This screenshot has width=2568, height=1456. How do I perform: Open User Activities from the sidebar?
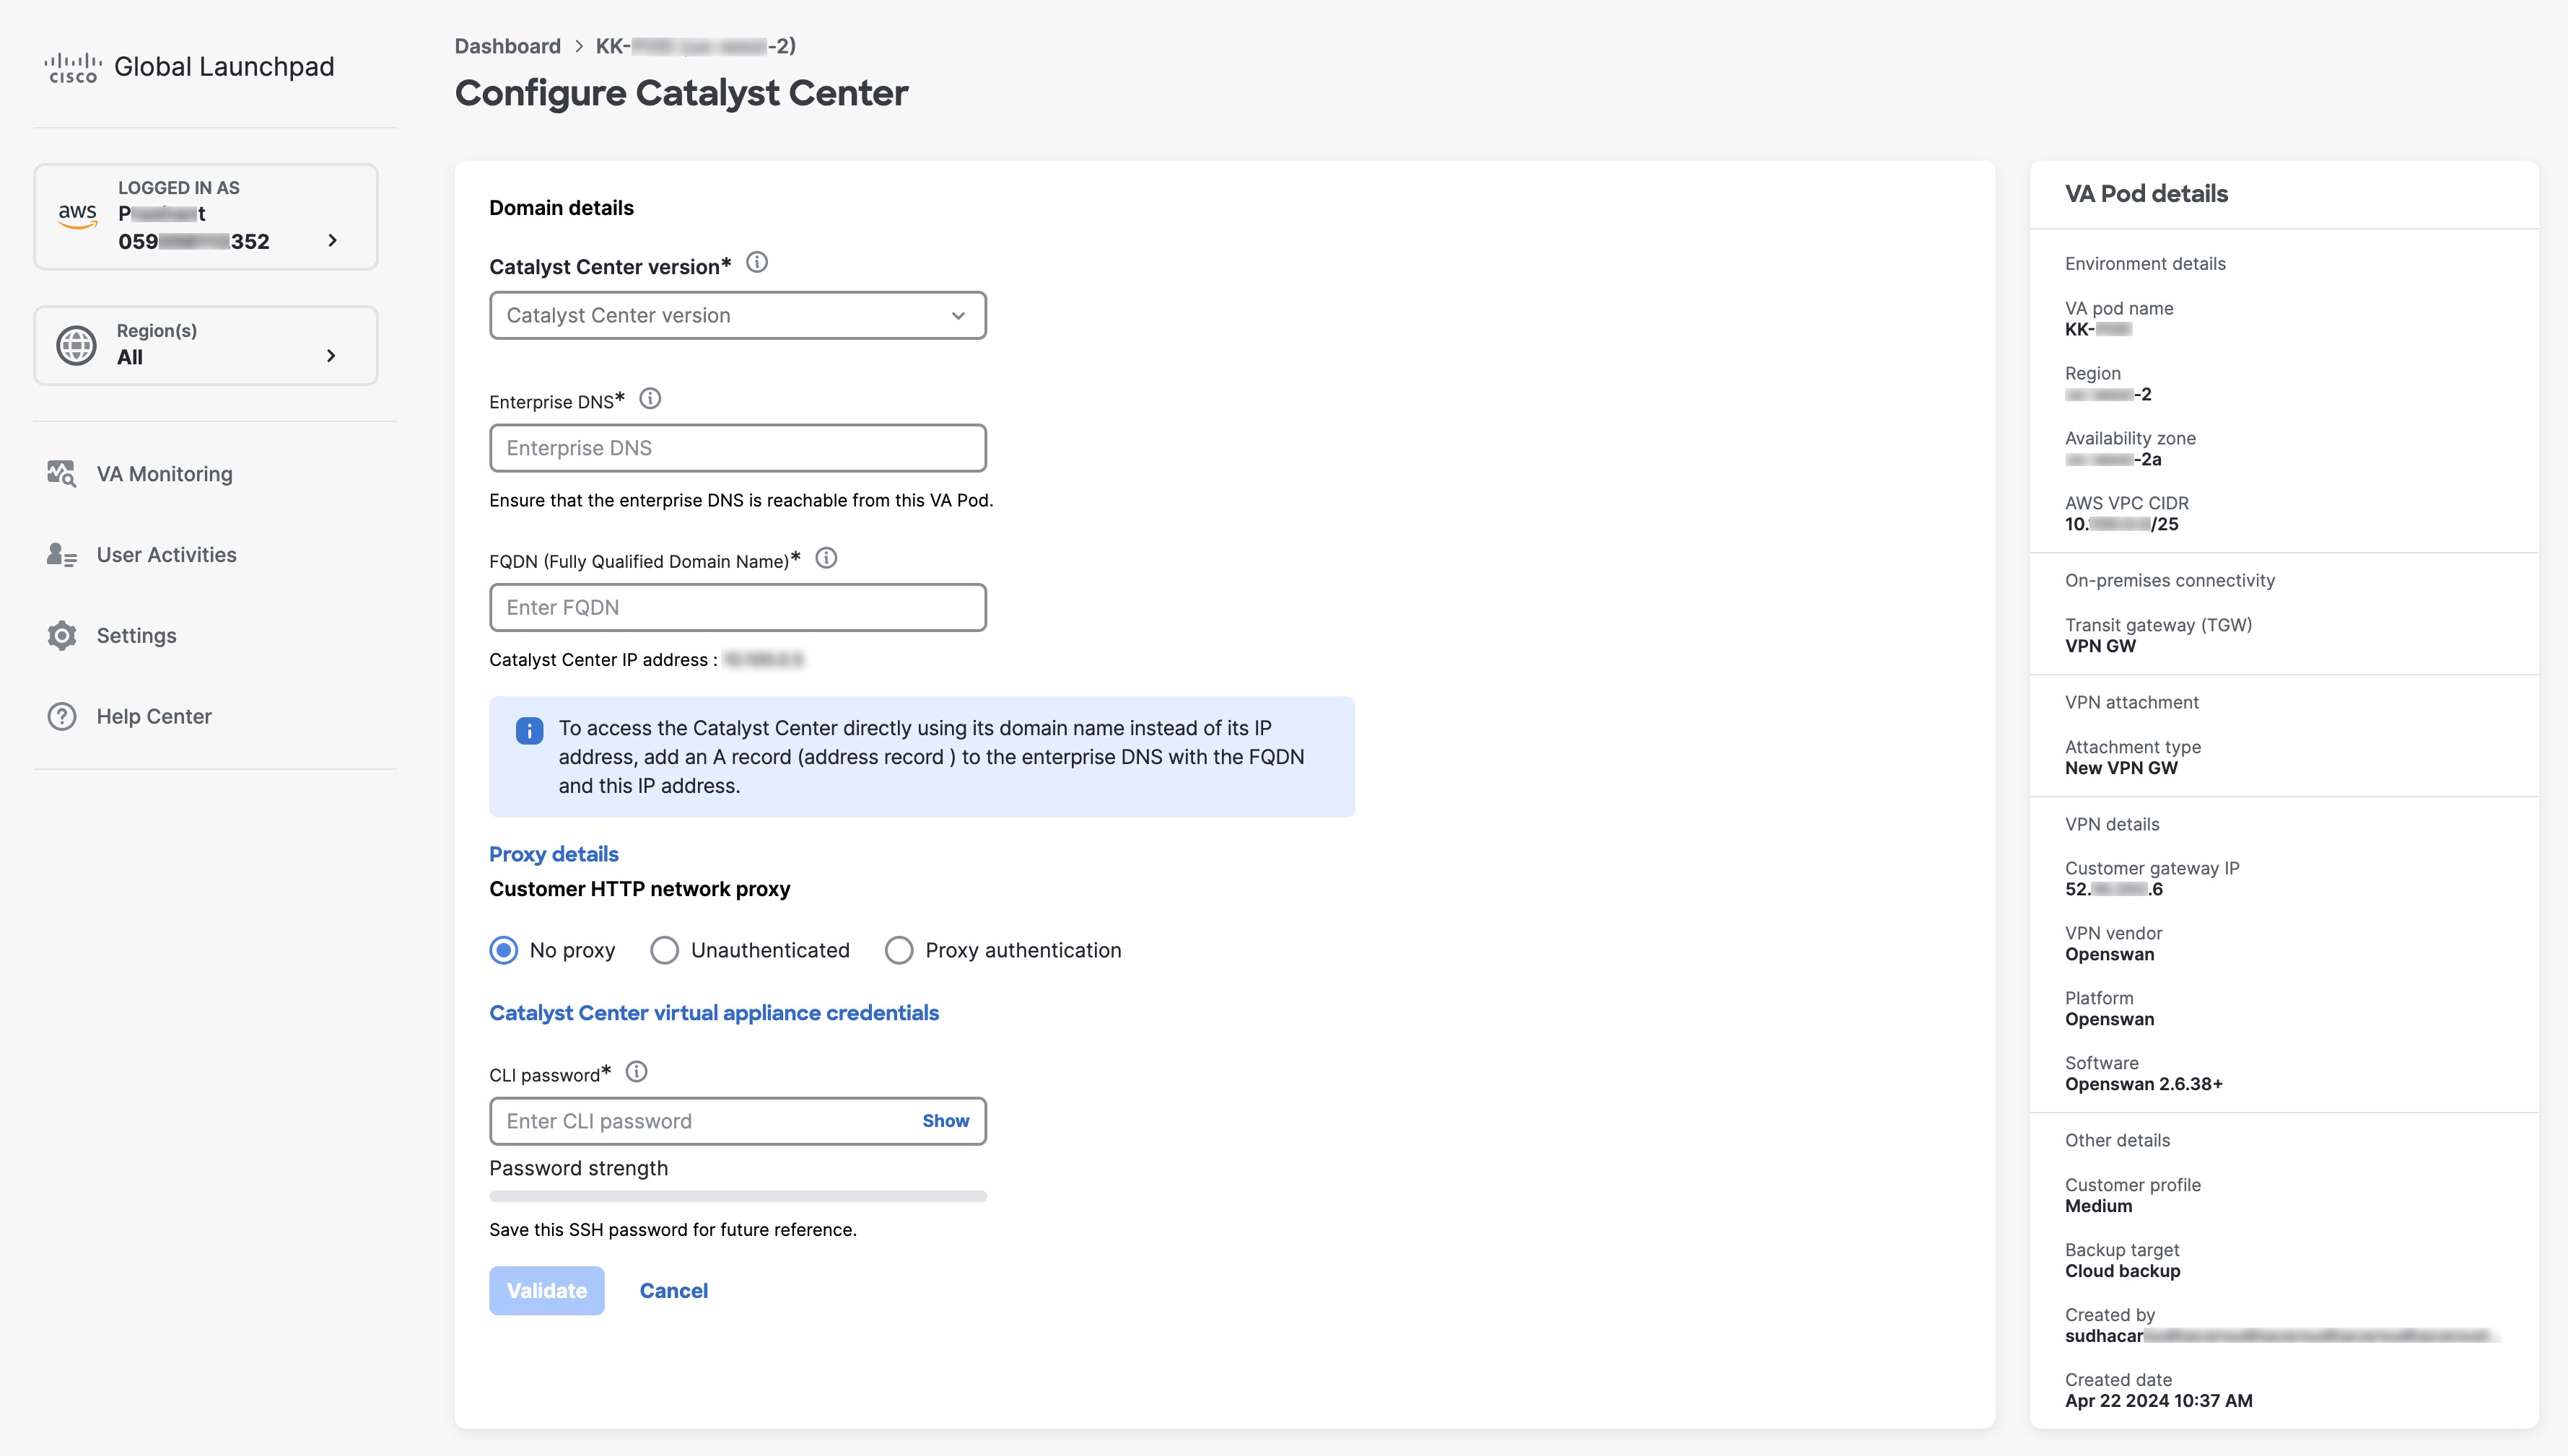pos(166,555)
